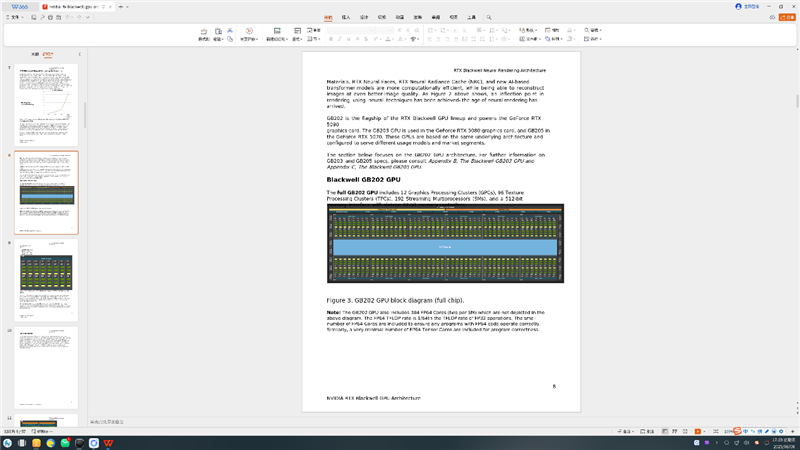Viewport: 800px width, 450px height.
Task: Click the ribbon search magnifier icon
Action: pyautogui.click(x=489, y=17)
